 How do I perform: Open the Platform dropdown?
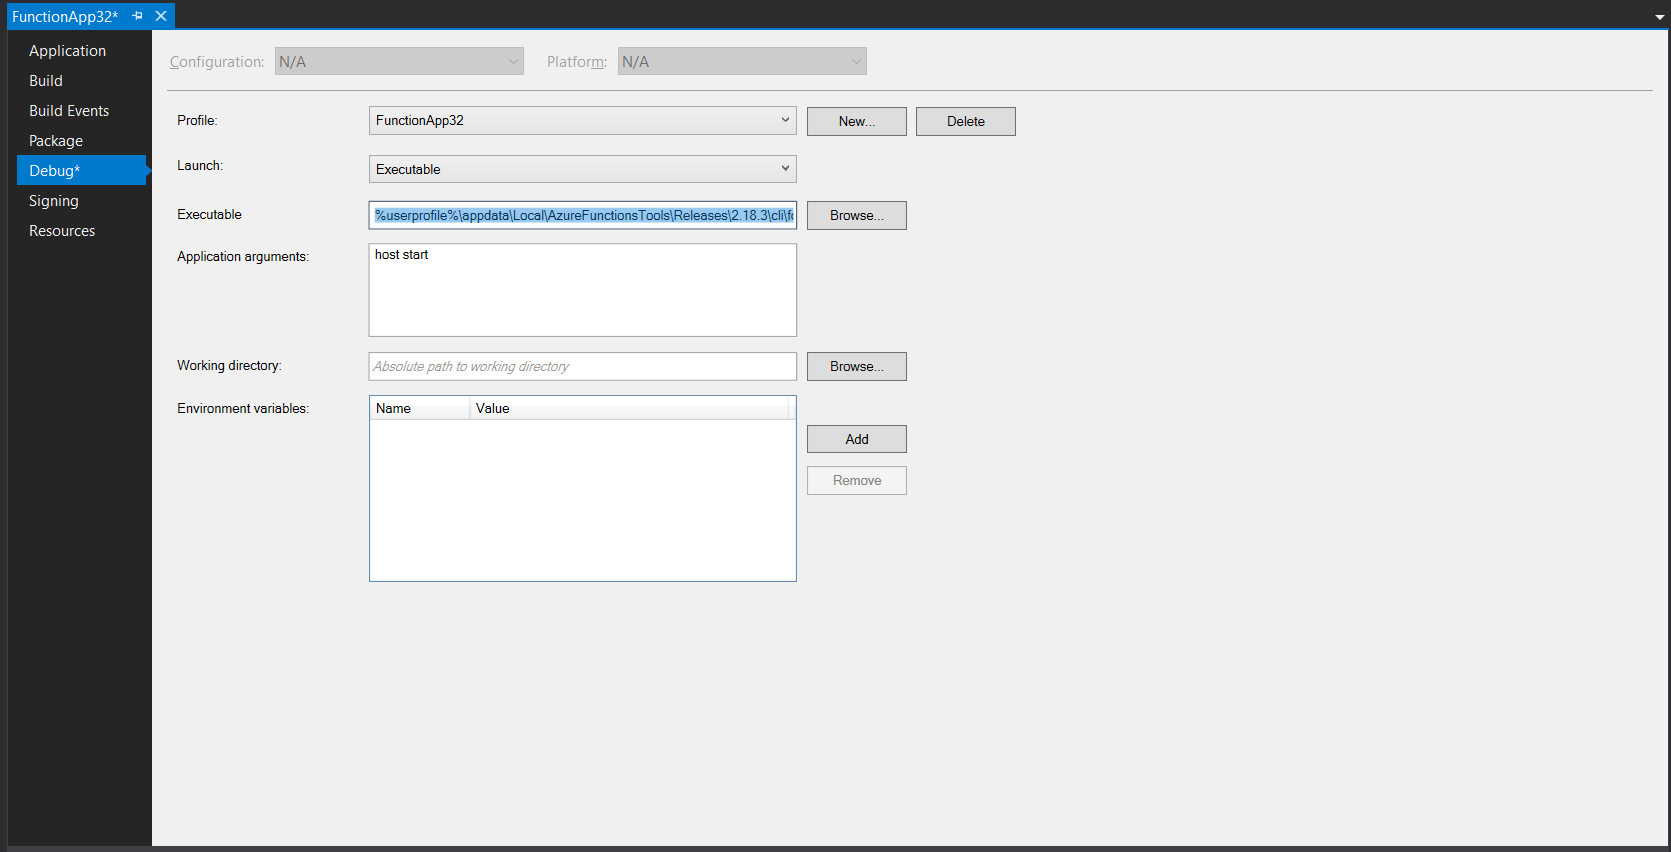click(x=742, y=61)
